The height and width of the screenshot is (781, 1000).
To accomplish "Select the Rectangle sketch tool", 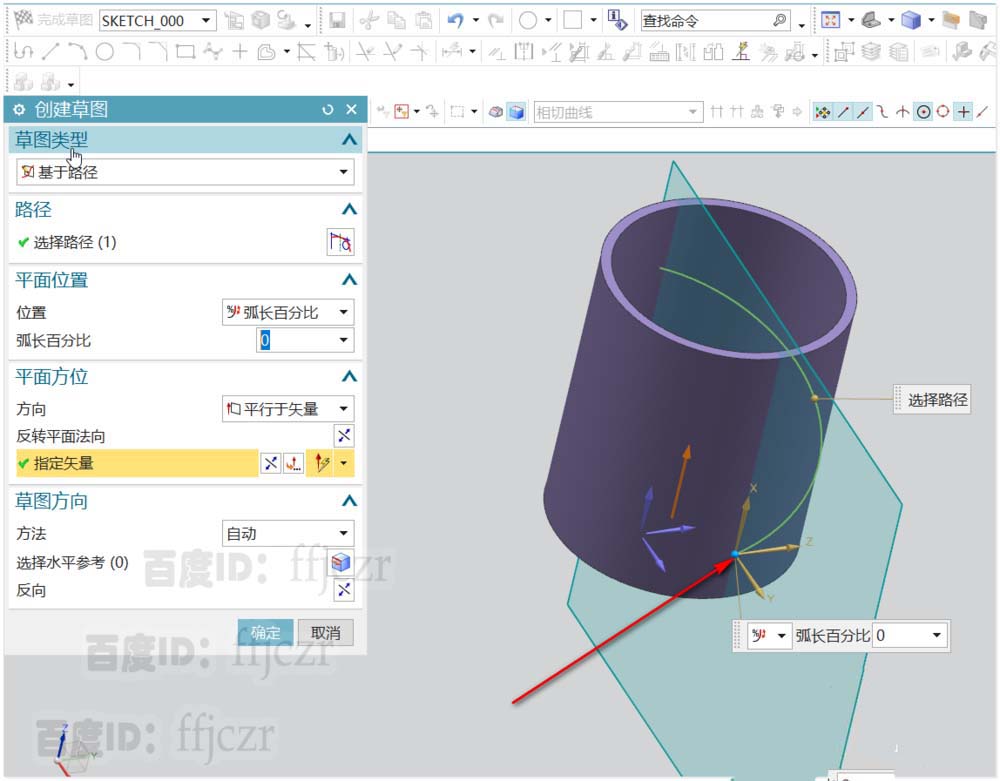I will (x=186, y=52).
